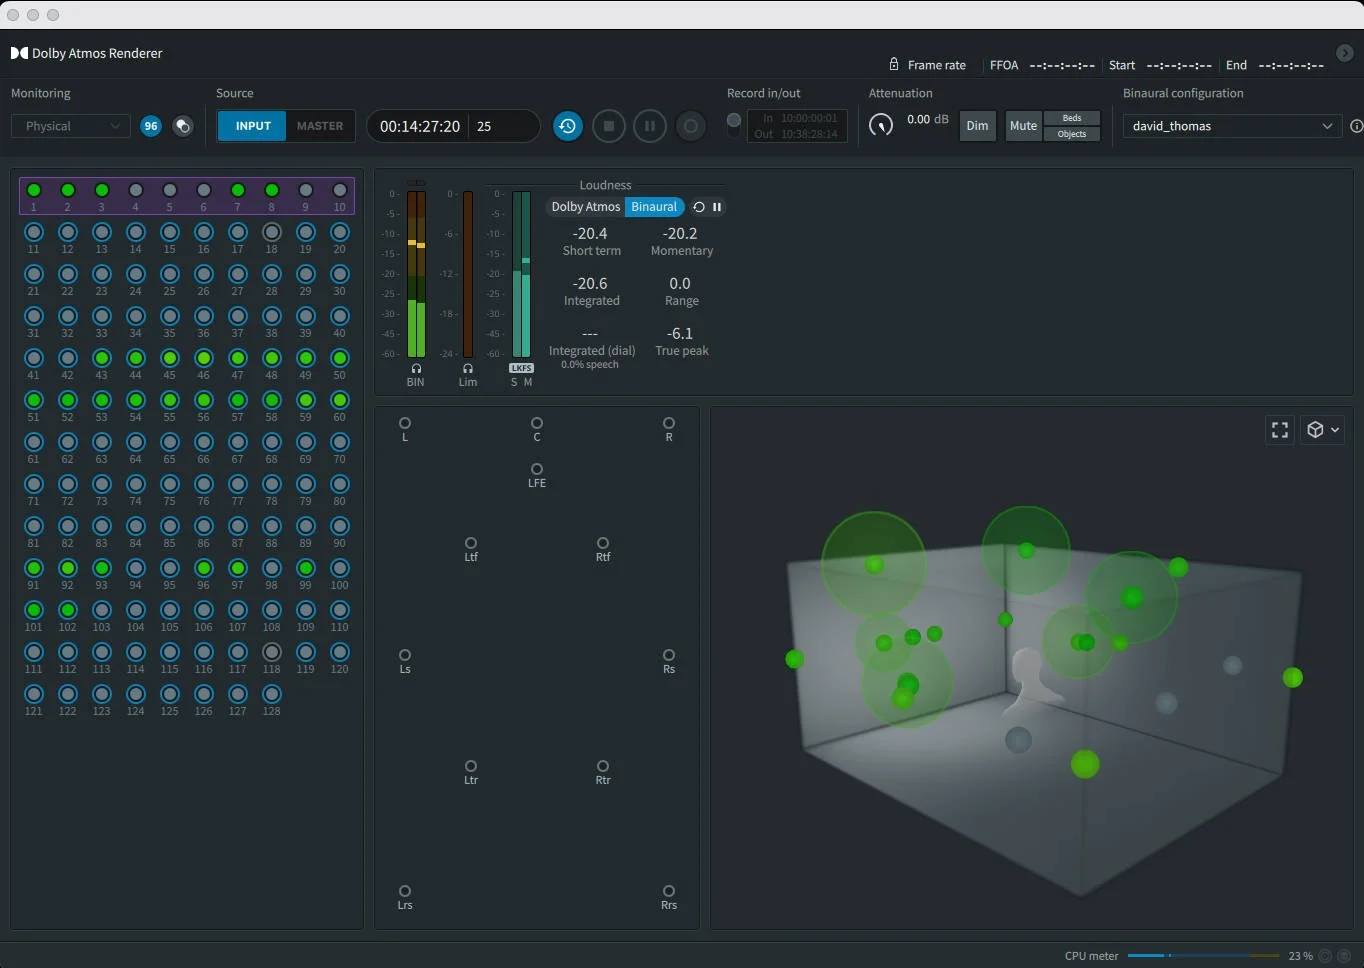
Task: Click the BIN level meter
Action: coord(416,274)
